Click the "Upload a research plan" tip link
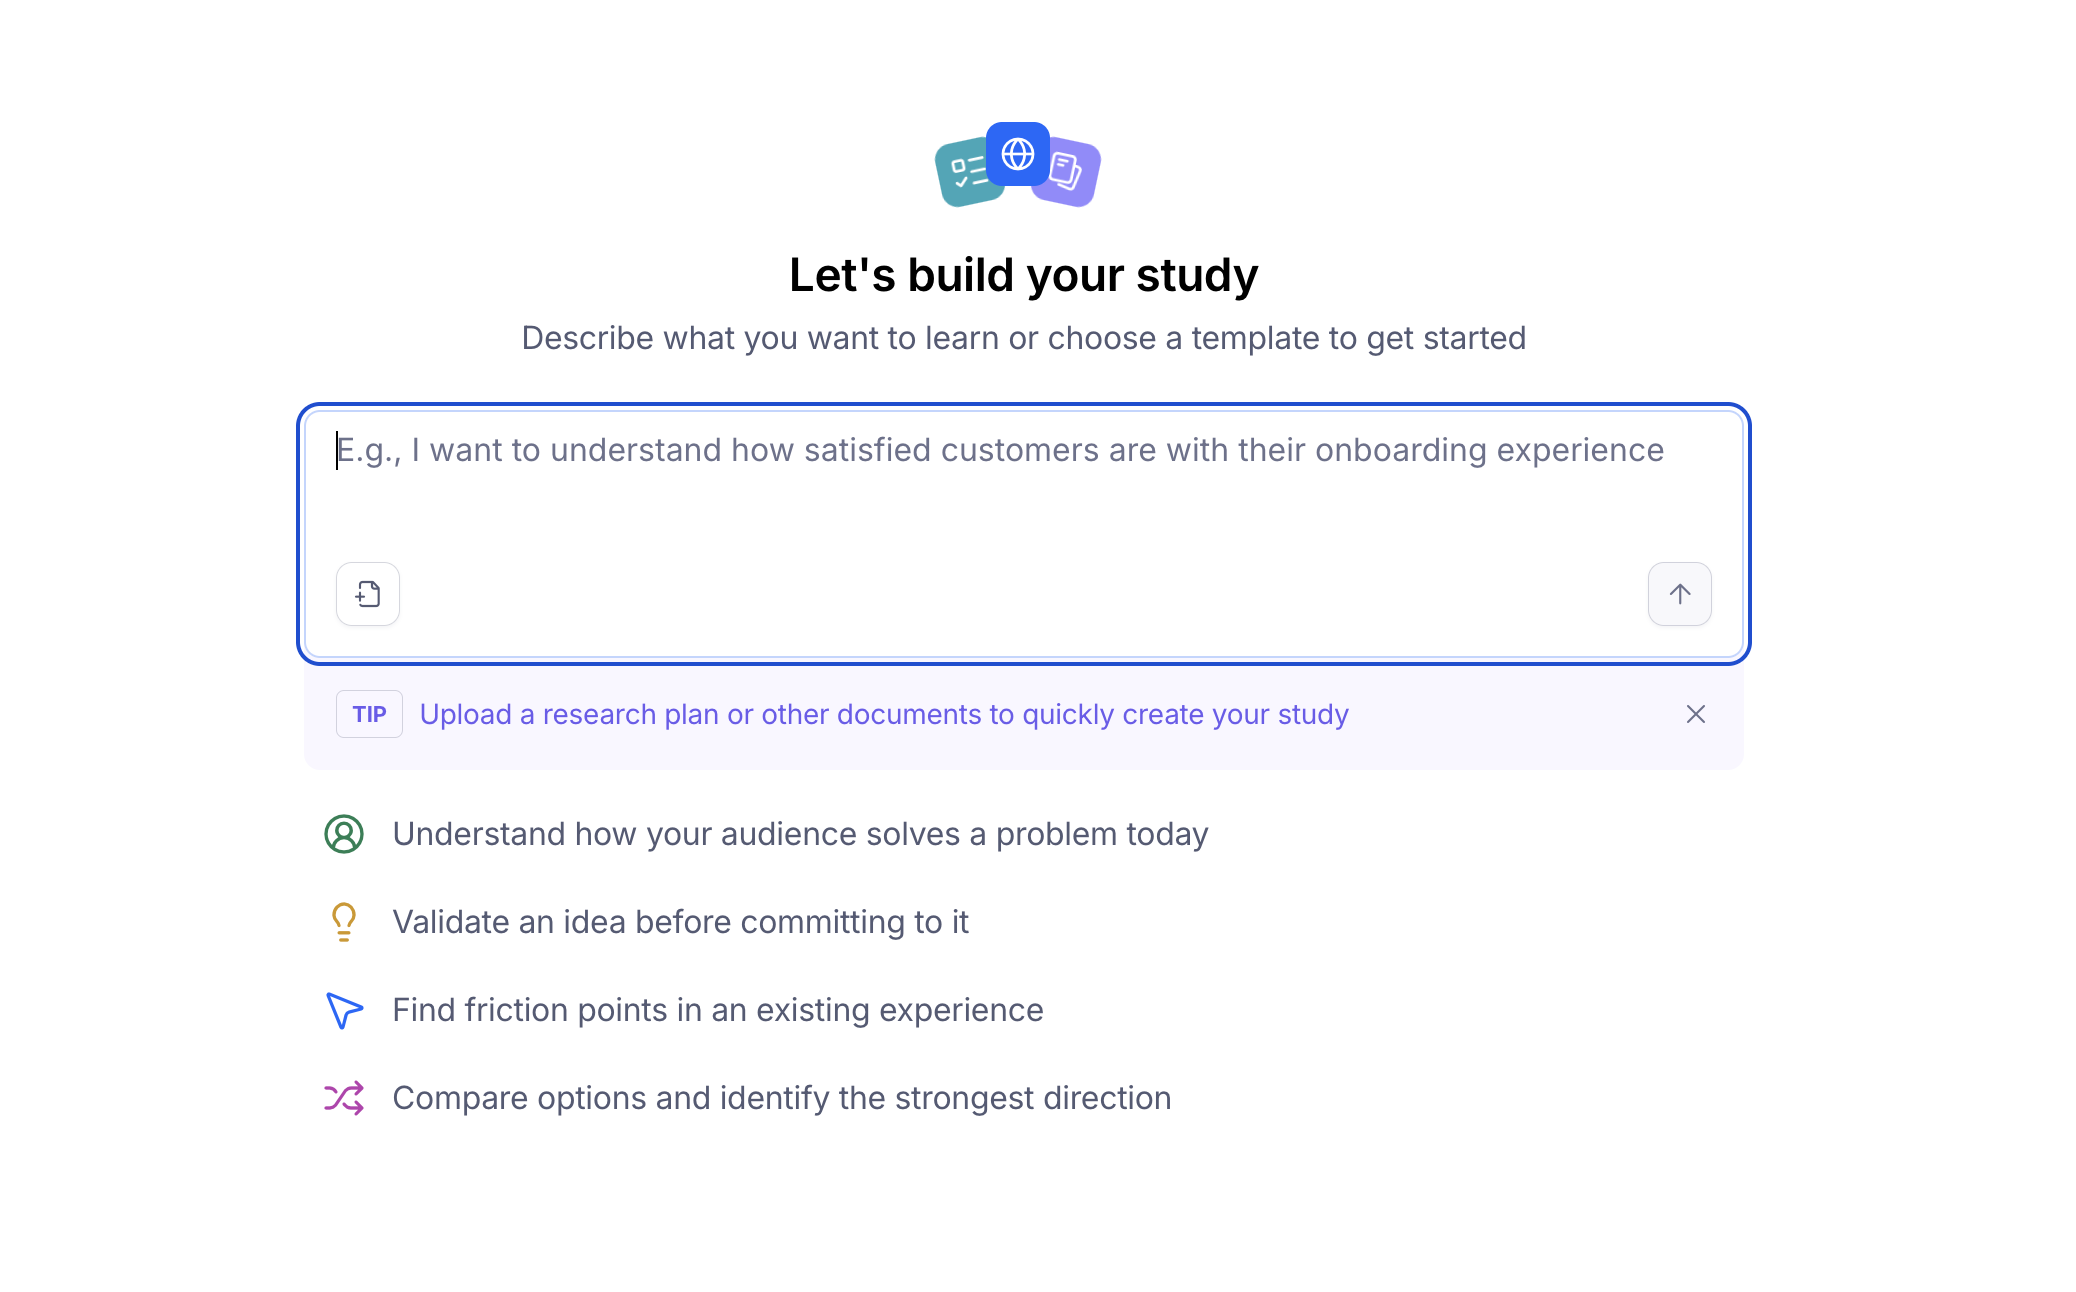 [x=884, y=714]
